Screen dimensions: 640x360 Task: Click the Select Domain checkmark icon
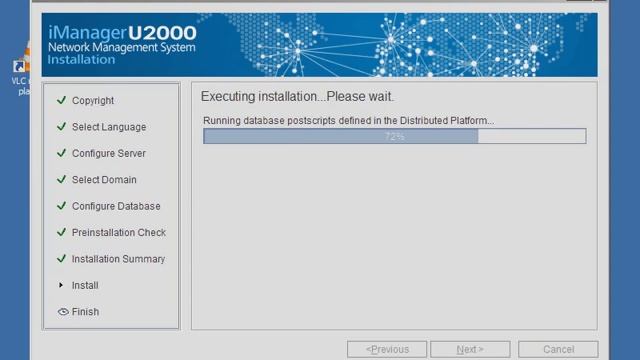click(61, 179)
